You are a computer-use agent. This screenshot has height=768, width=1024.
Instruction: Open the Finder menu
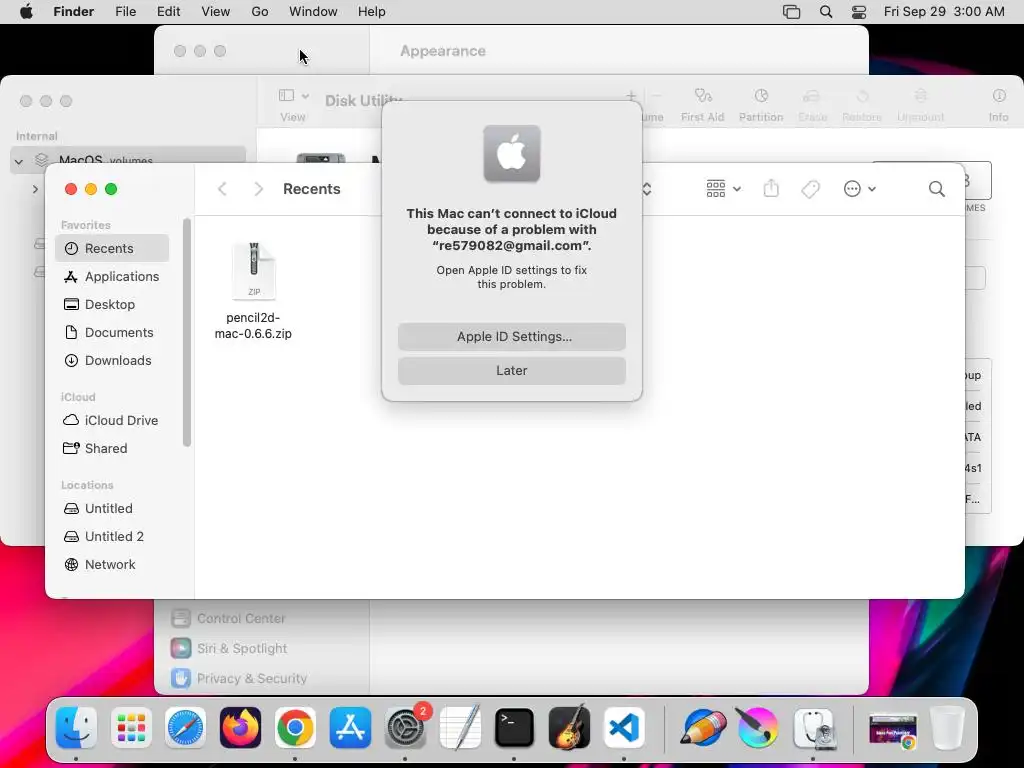(73, 12)
